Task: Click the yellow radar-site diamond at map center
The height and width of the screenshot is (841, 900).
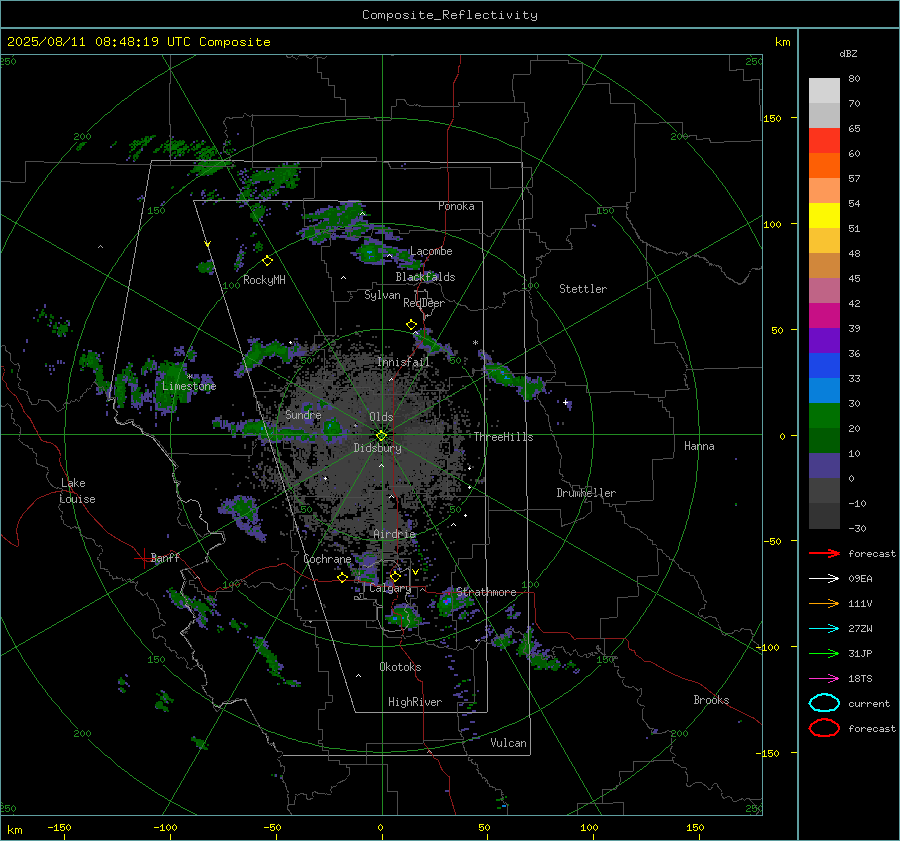Action: pos(381,436)
